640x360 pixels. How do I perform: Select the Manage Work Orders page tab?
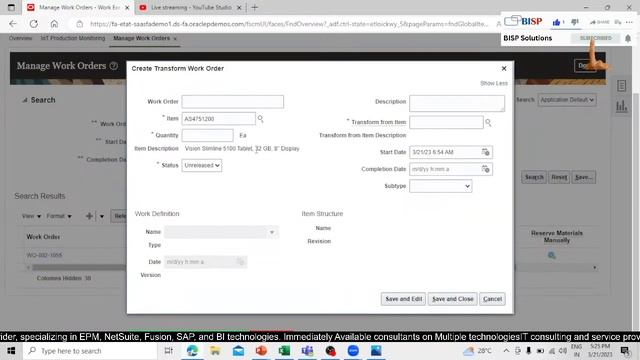(142, 38)
